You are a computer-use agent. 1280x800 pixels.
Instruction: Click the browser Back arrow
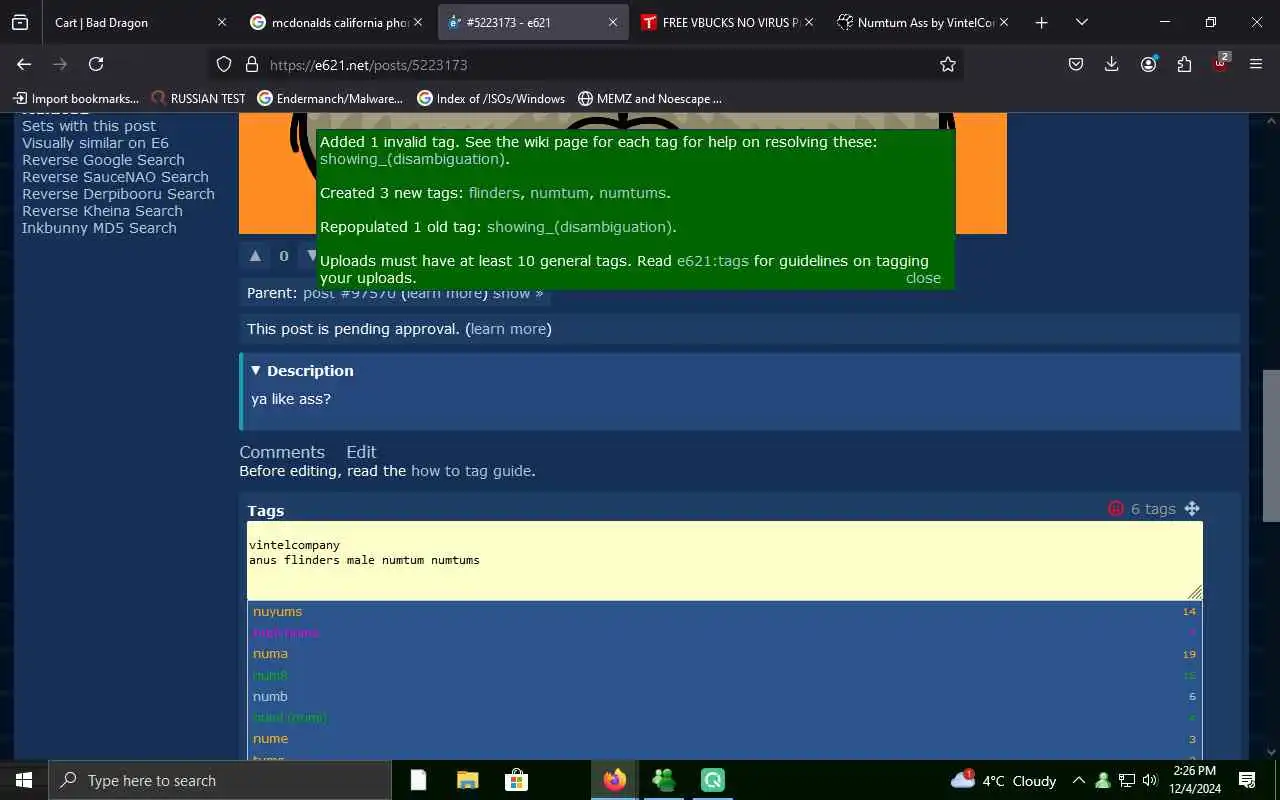24,64
